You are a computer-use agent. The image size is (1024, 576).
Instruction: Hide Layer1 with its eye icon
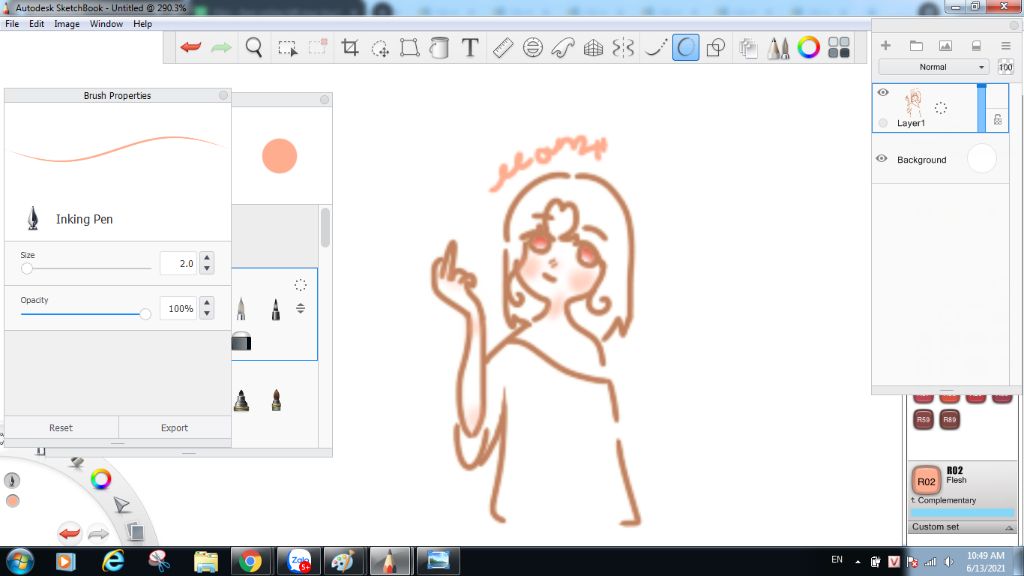883,92
